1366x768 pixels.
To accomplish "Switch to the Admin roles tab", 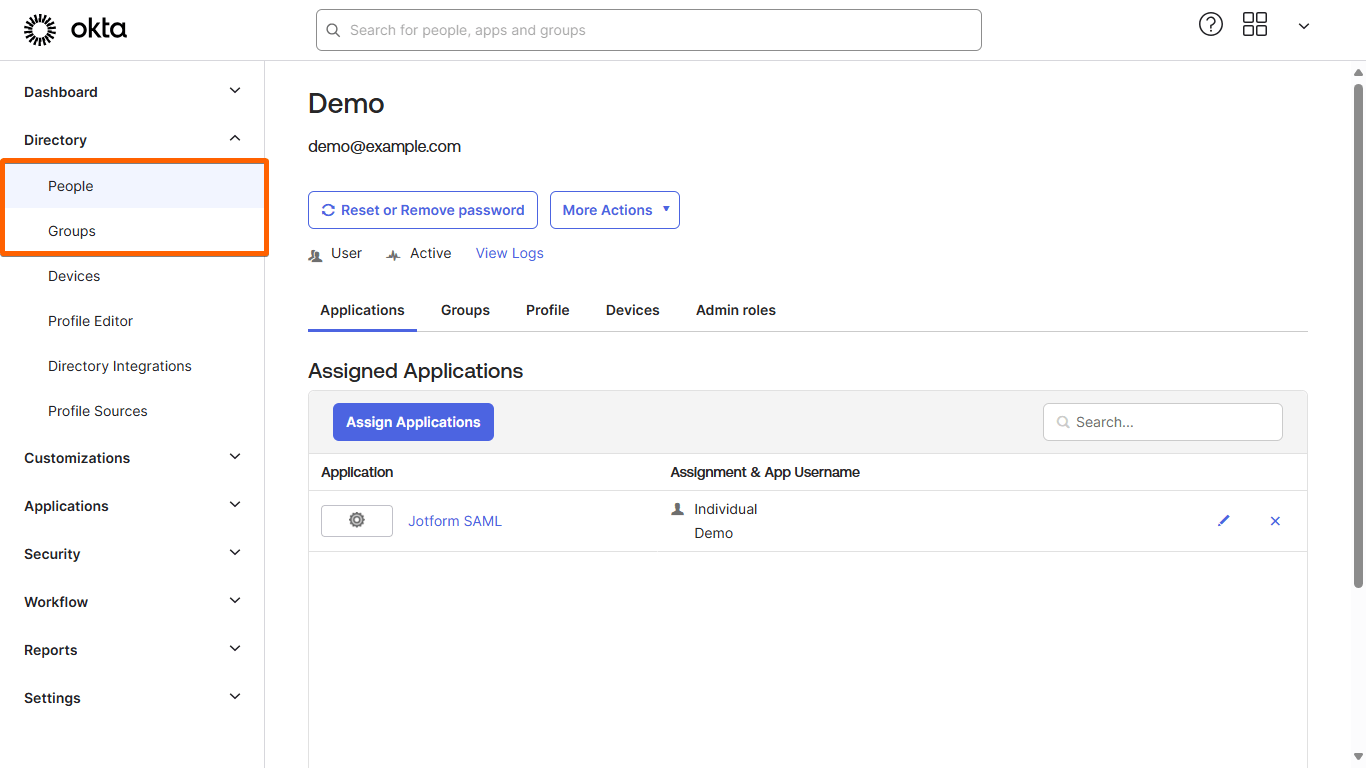I will 735,310.
